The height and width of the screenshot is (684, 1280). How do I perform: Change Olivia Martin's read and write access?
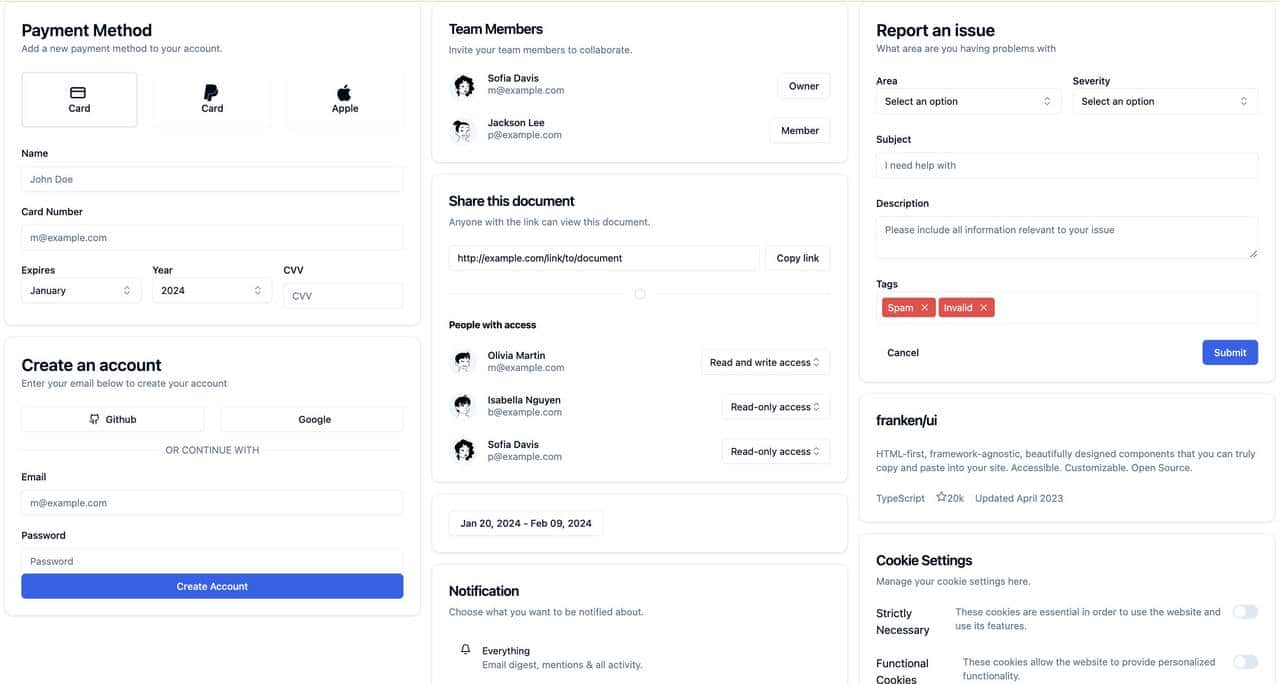[x=765, y=362]
